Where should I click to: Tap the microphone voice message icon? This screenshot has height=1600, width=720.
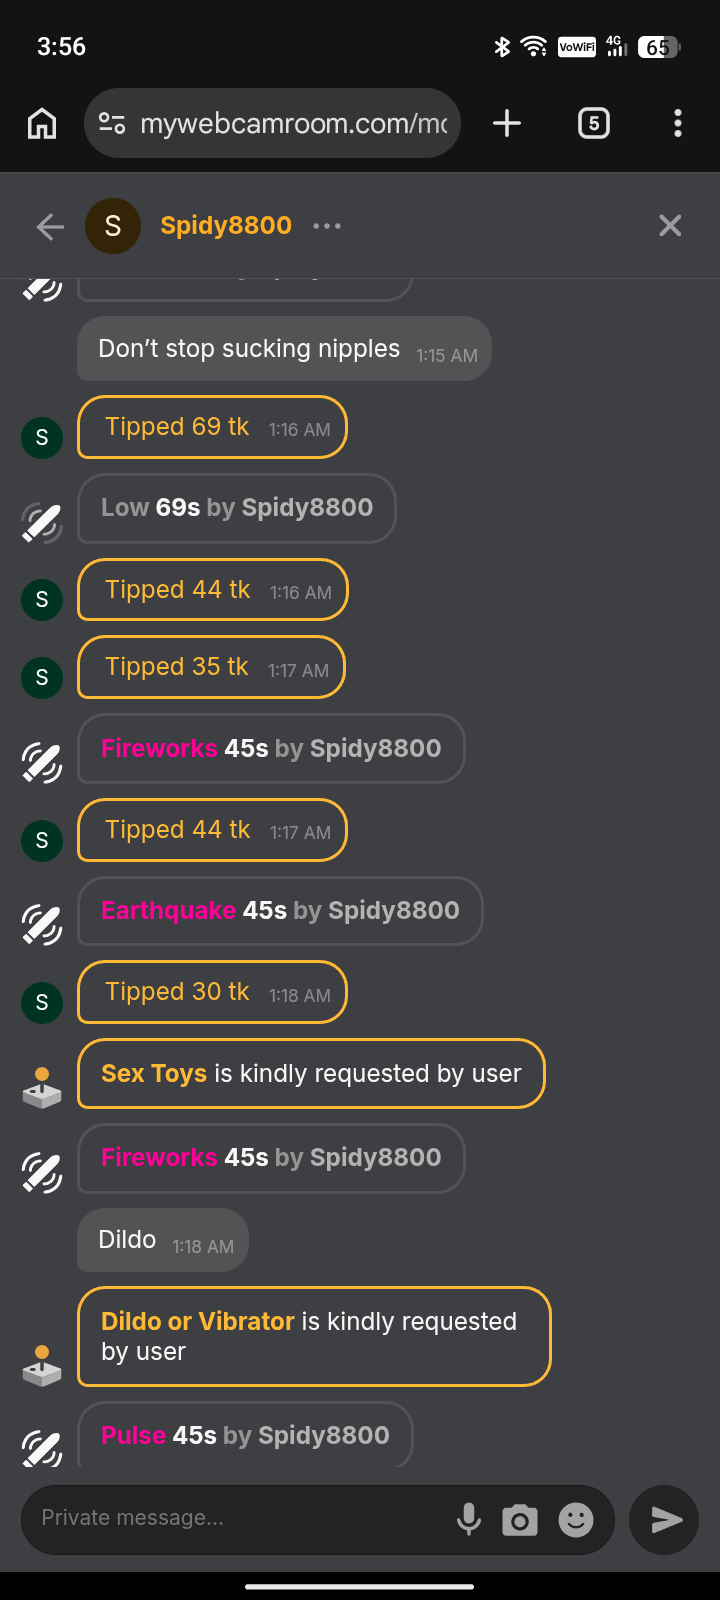468,1520
